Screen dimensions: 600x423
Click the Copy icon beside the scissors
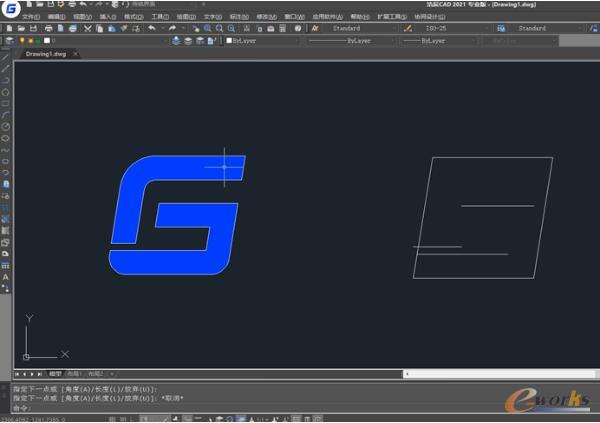[99, 28]
